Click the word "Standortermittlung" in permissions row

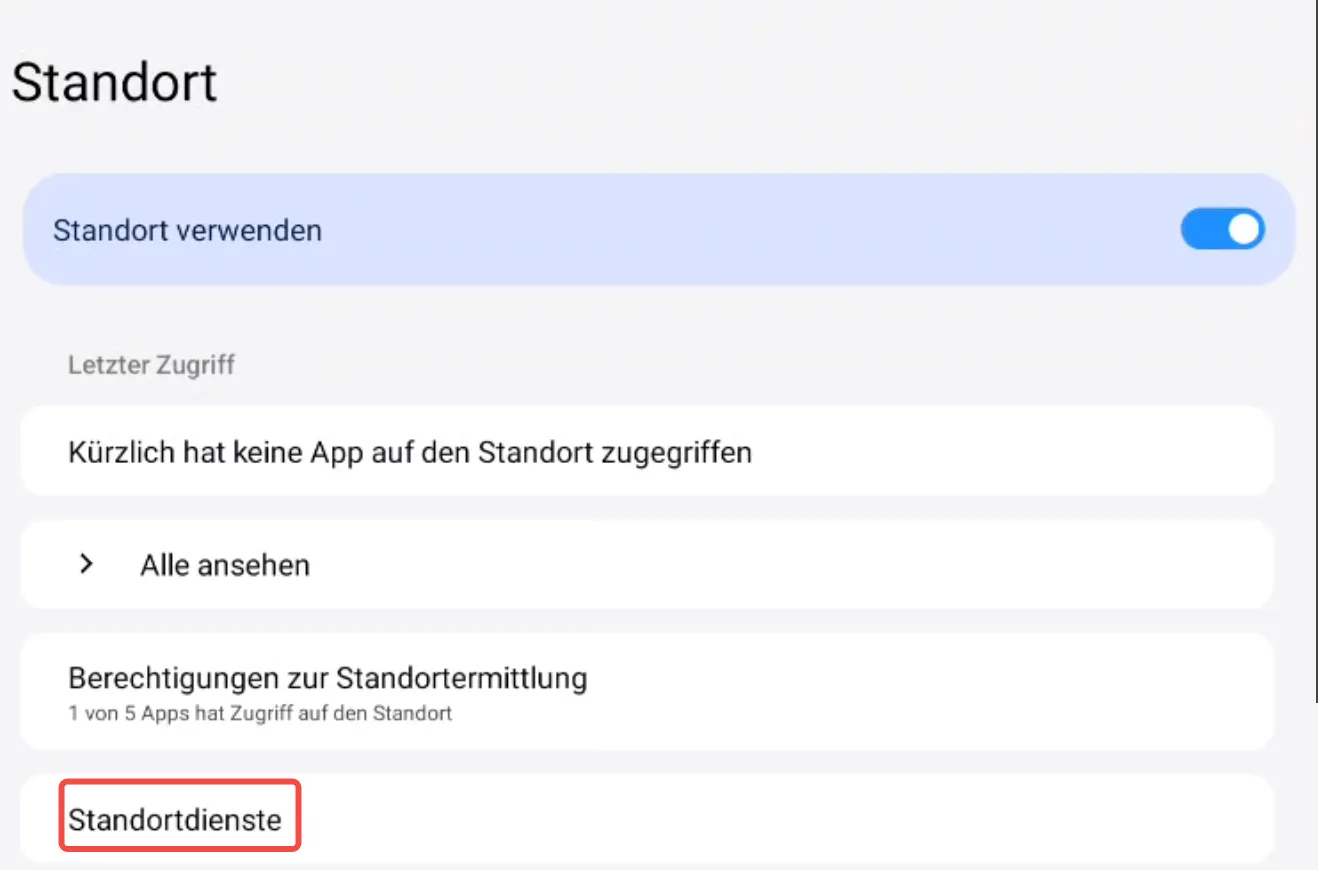[x=461, y=679]
